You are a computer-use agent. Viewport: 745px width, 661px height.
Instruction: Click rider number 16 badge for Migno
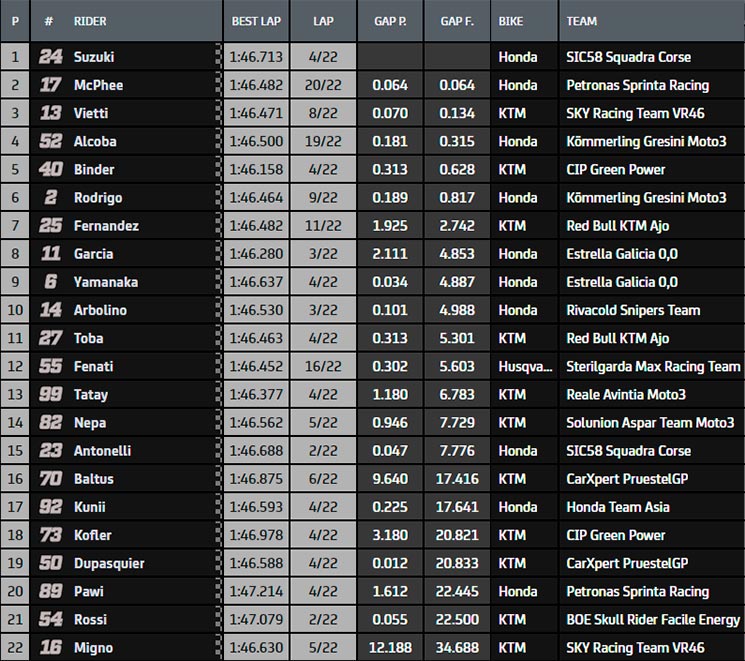[50, 647]
